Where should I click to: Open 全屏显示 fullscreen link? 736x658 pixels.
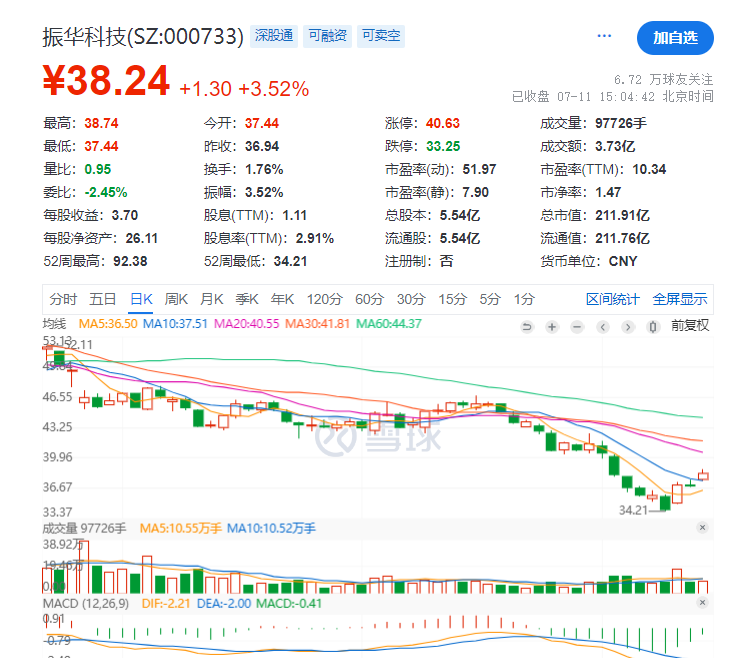[680, 299]
